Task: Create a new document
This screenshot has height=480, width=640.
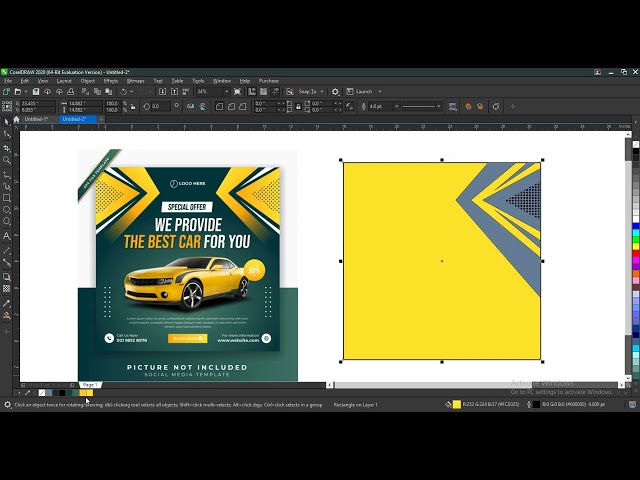Action: pos(6,91)
